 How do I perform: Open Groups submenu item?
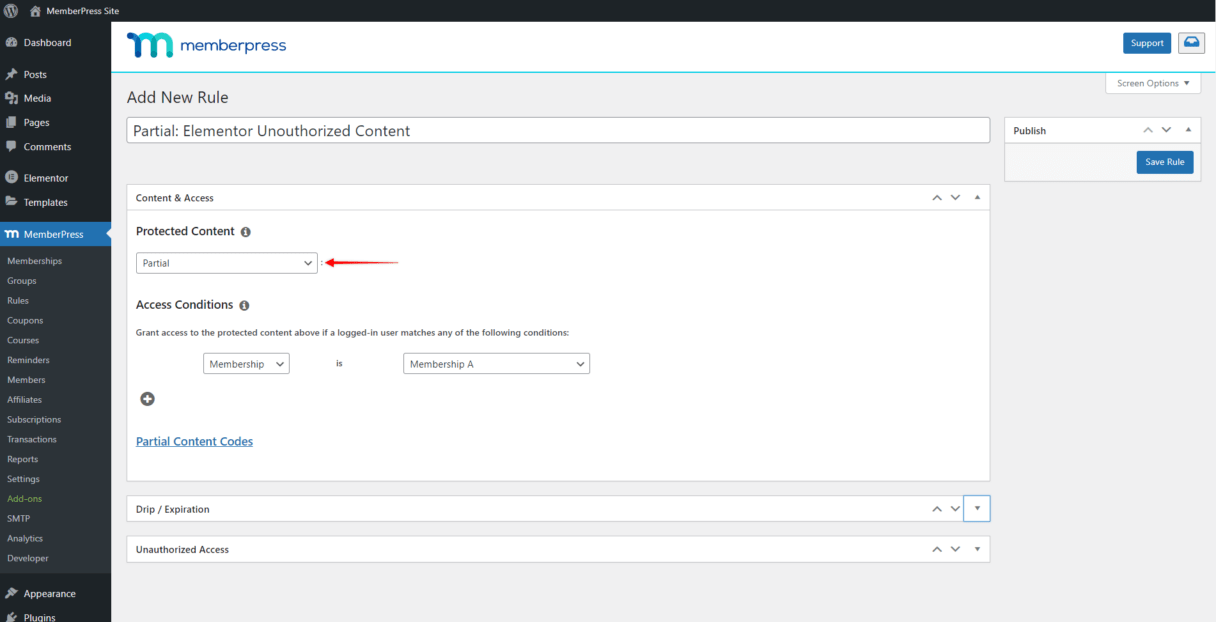coord(21,281)
